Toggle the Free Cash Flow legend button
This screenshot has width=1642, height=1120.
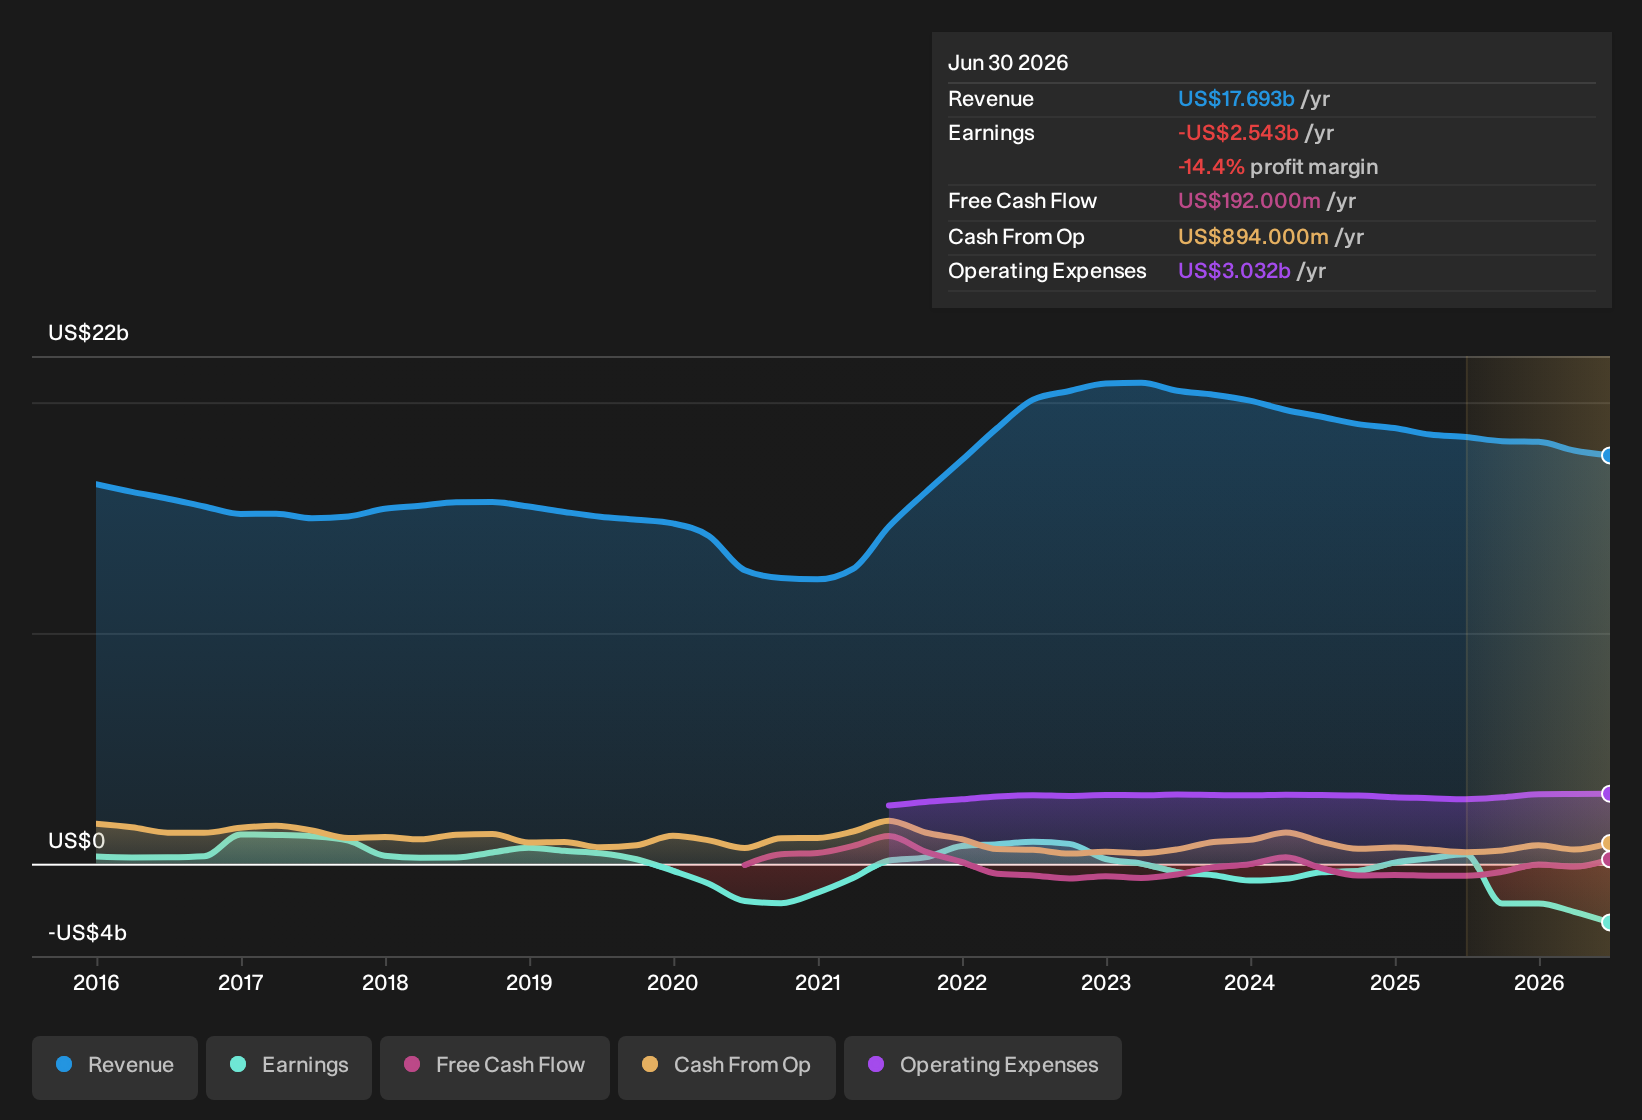495,1066
